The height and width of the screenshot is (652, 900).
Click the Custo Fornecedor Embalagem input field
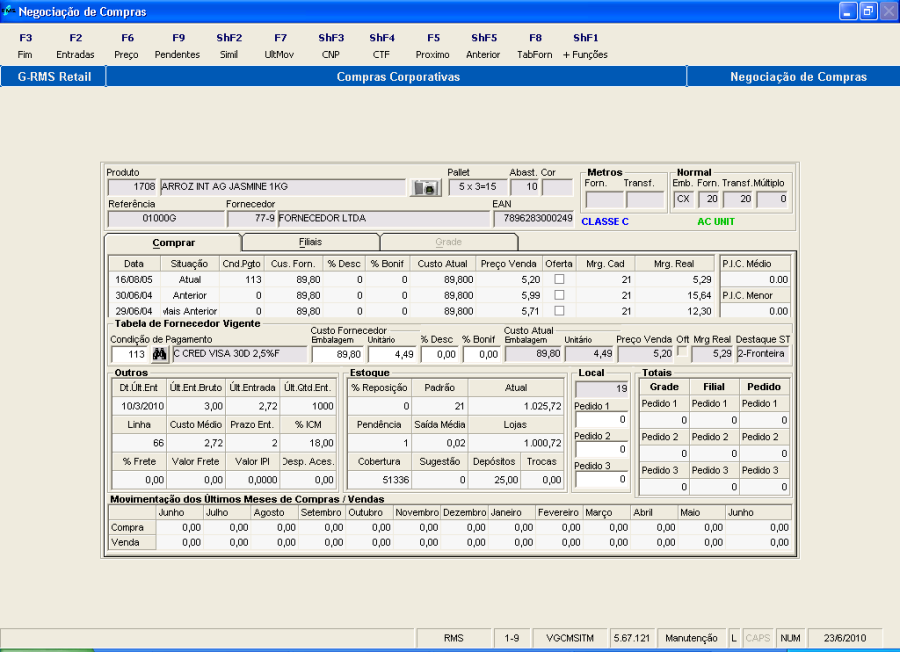pos(338,354)
